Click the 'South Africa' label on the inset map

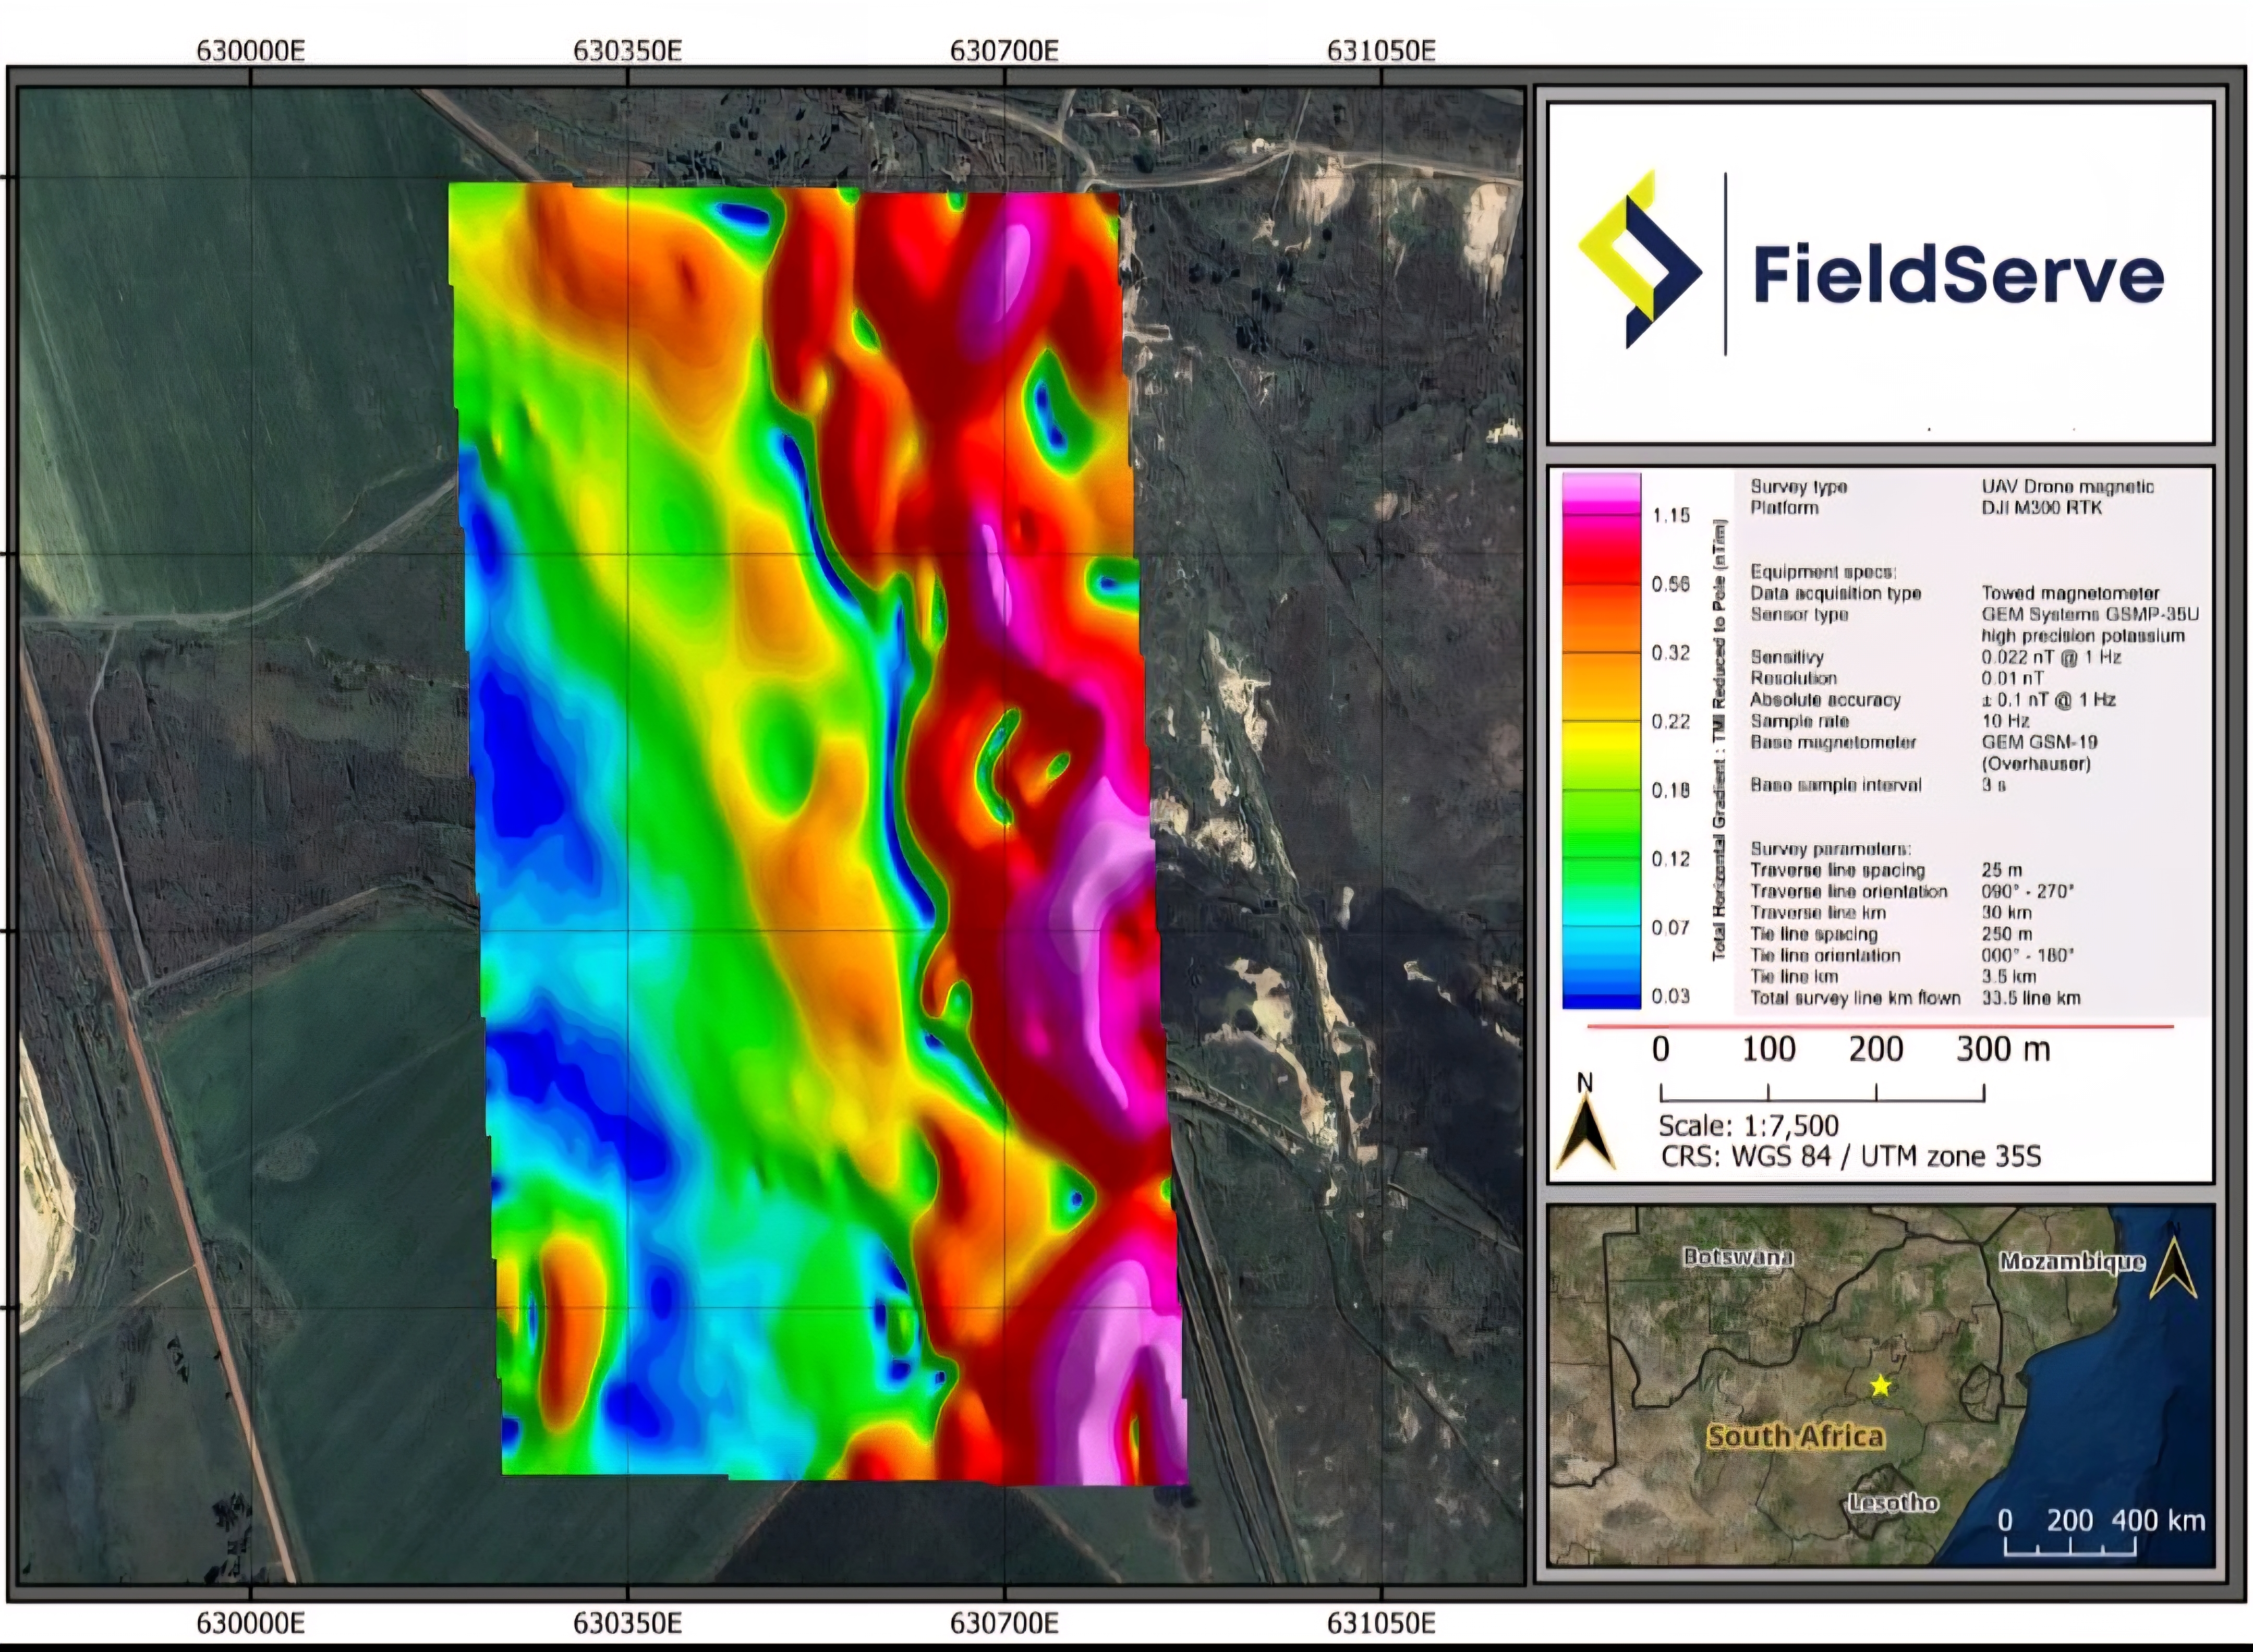[1796, 1437]
